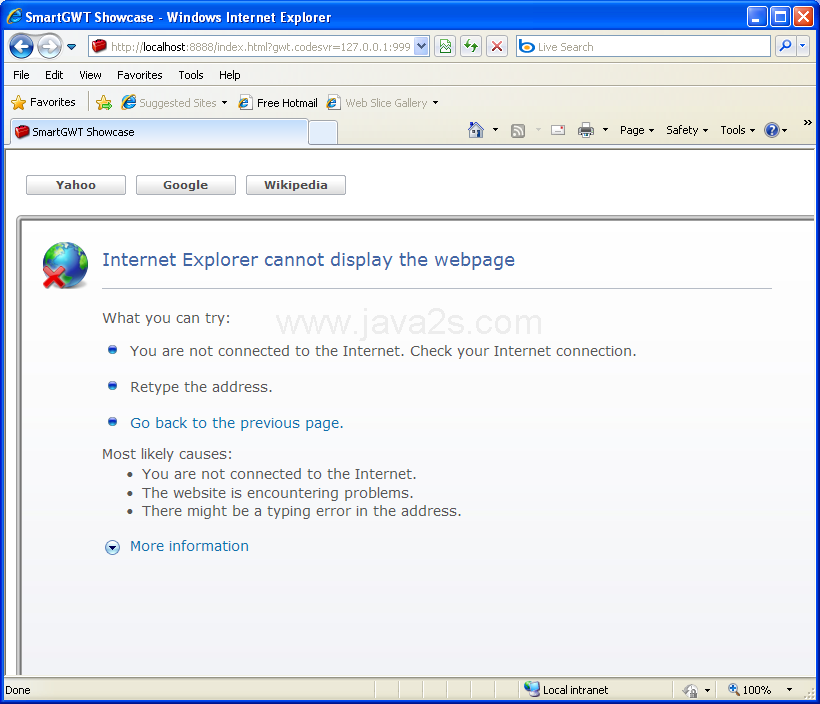The height and width of the screenshot is (704, 820).
Task: Click the globe error icon
Action: click(x=65, y=265)
